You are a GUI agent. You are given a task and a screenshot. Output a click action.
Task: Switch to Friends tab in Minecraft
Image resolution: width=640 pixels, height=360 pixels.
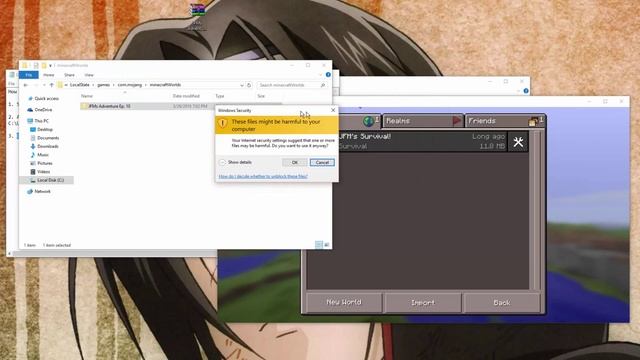(x=504, y=121)
